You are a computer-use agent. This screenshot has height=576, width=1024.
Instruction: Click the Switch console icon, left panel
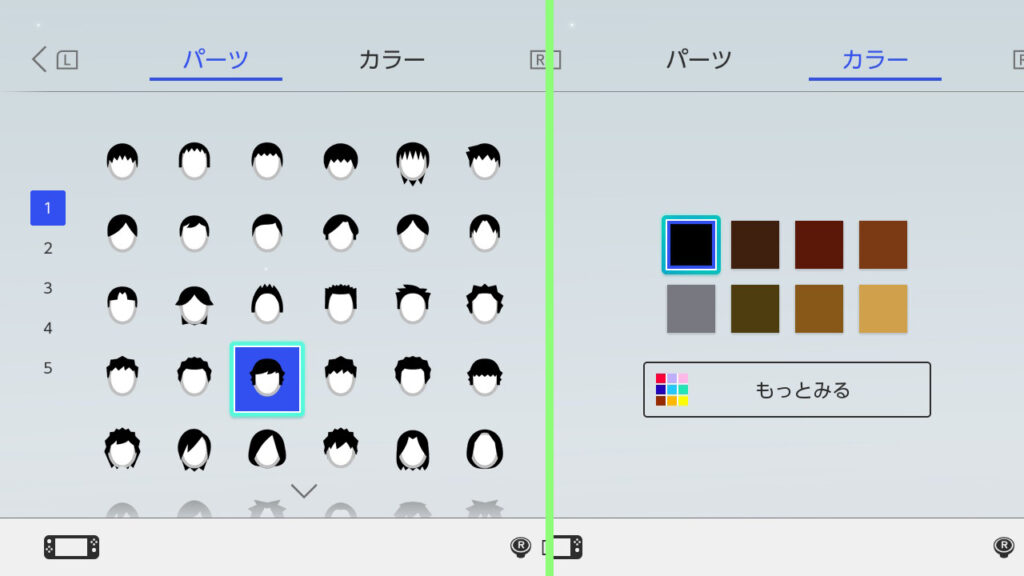pos(72,547)
